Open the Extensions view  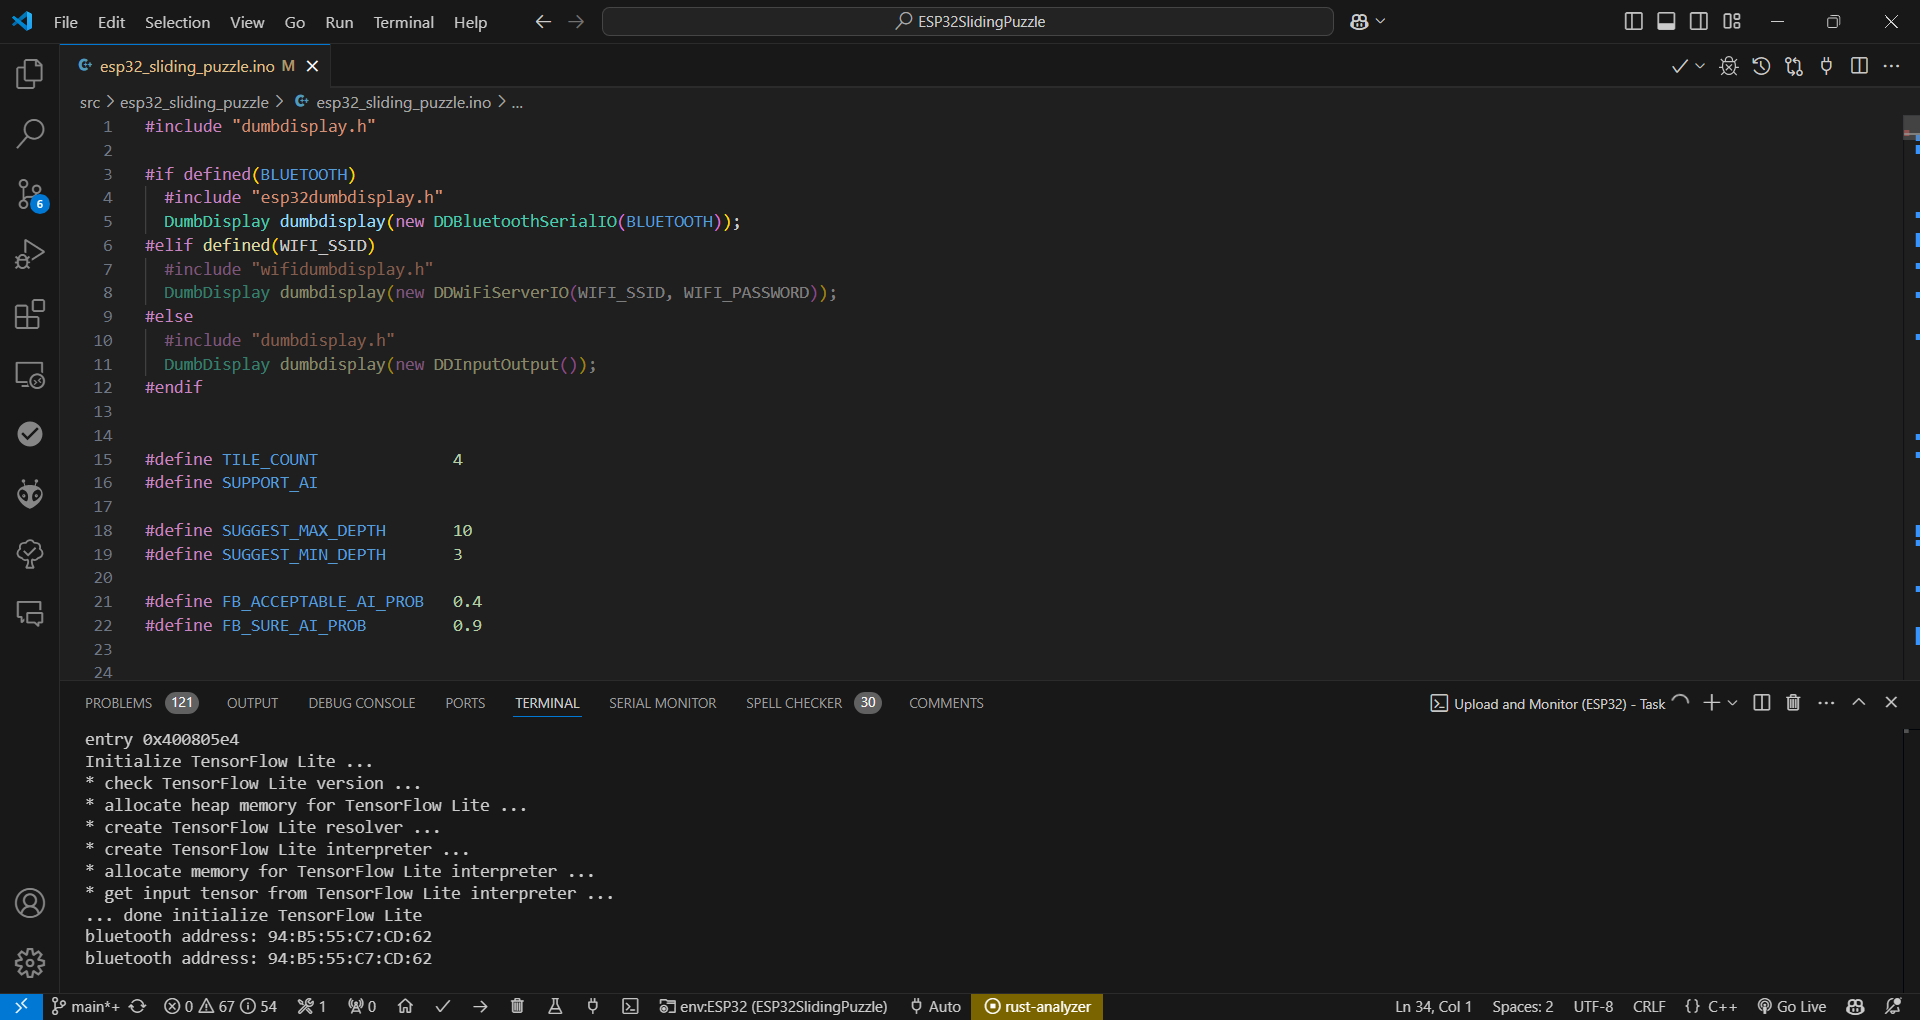[30, 314]
